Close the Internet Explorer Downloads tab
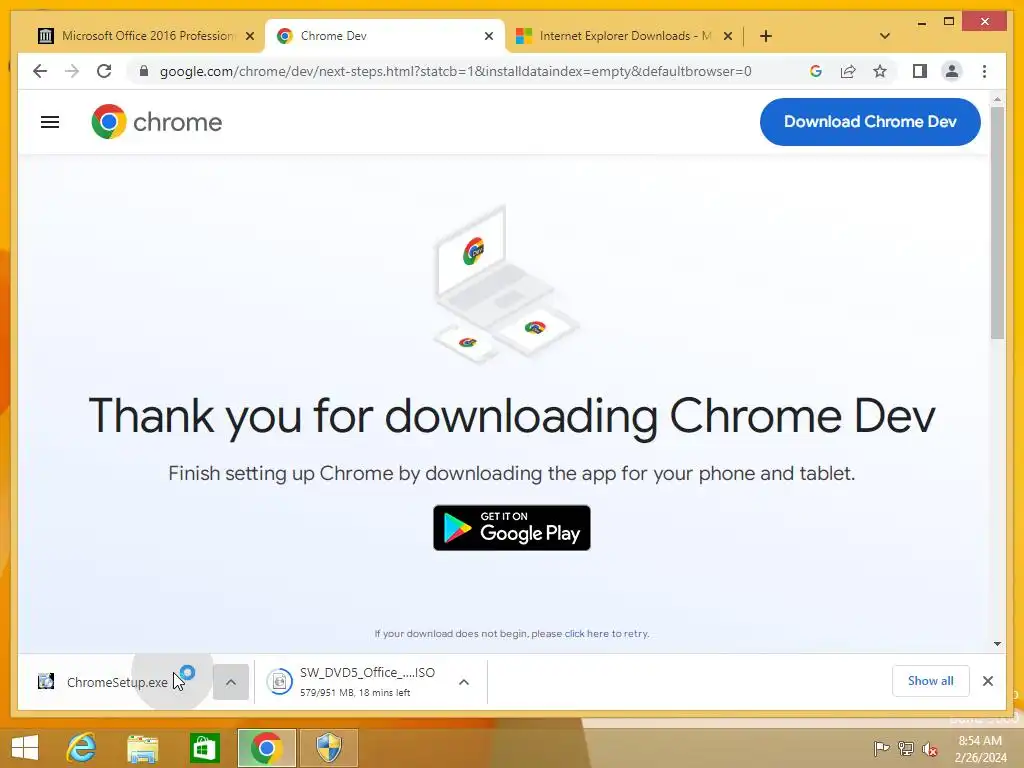The height and width of the screenshot is (768, 1024). pyautogui.click(x=728, y=36)
